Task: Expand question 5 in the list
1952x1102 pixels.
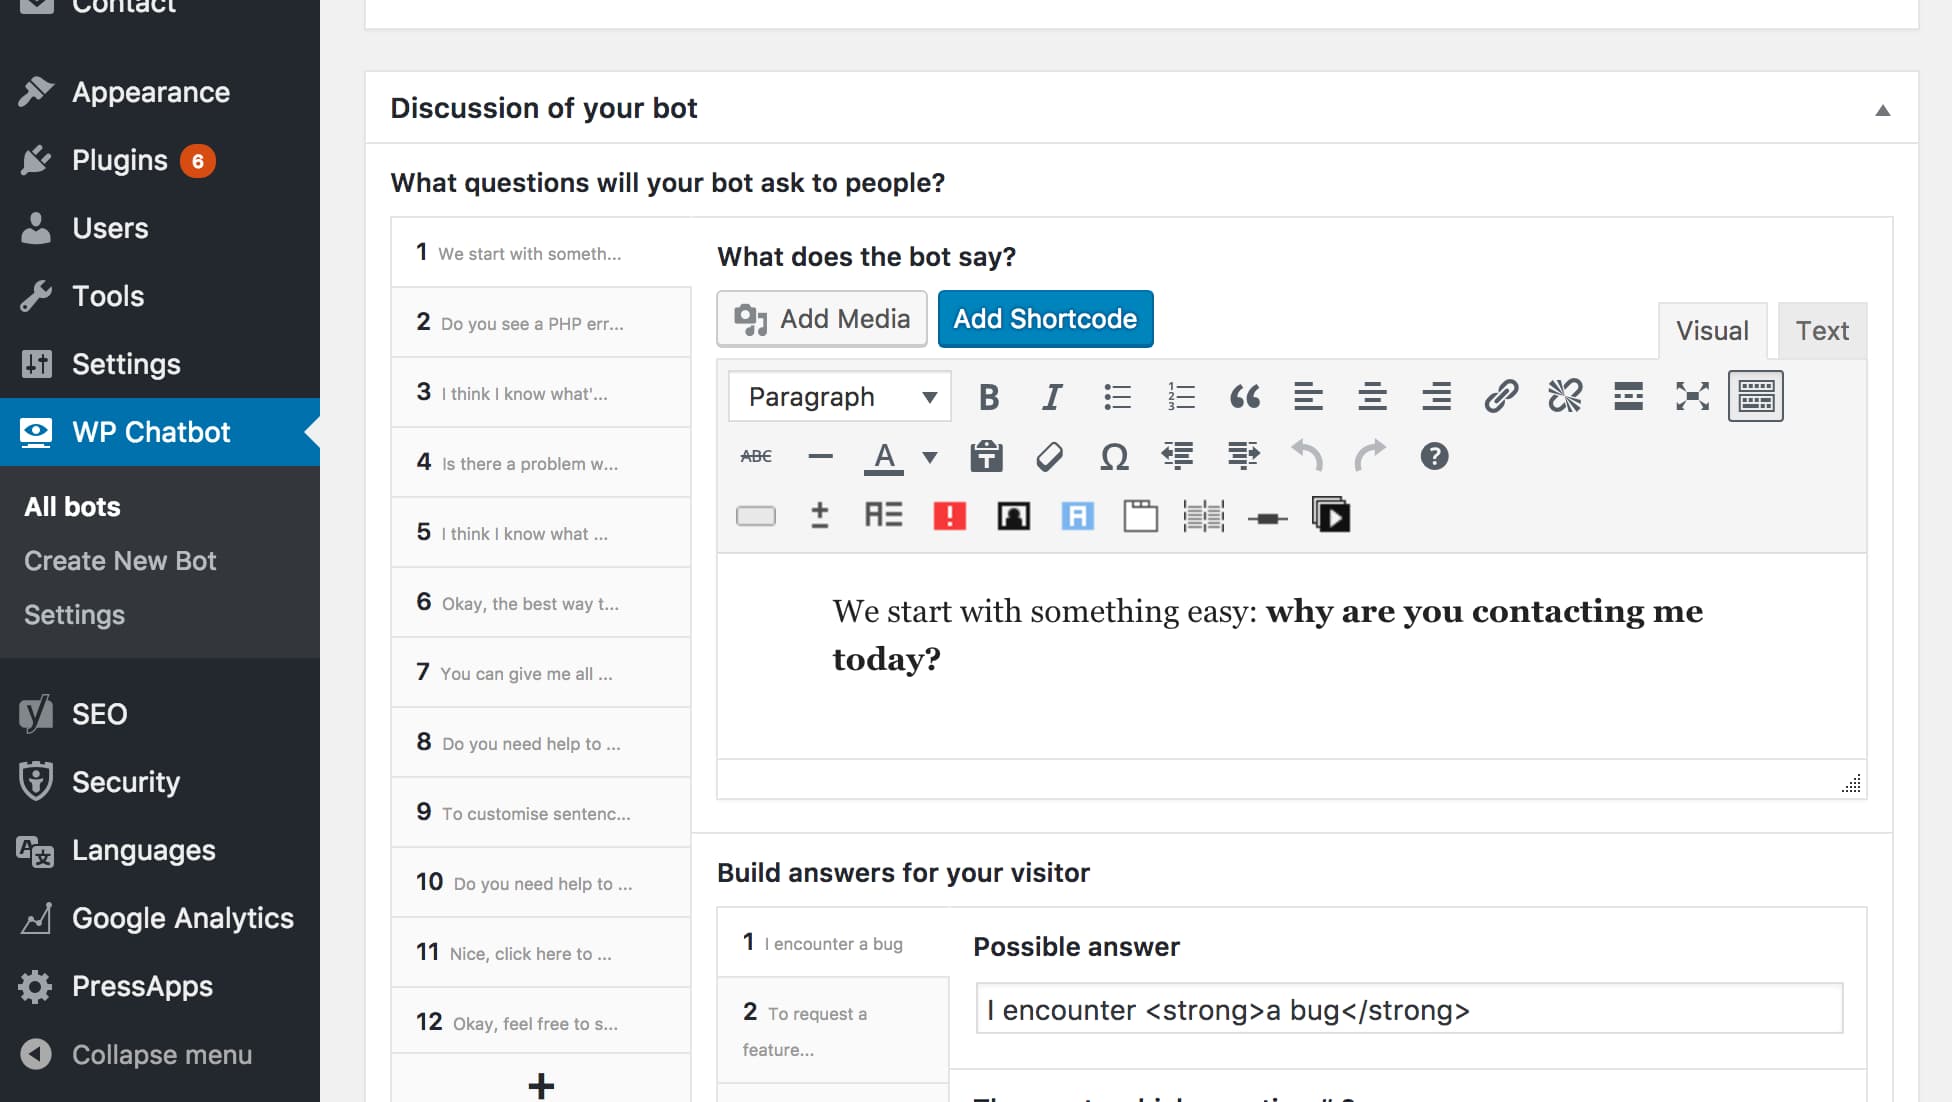Action: pos(540,531)
